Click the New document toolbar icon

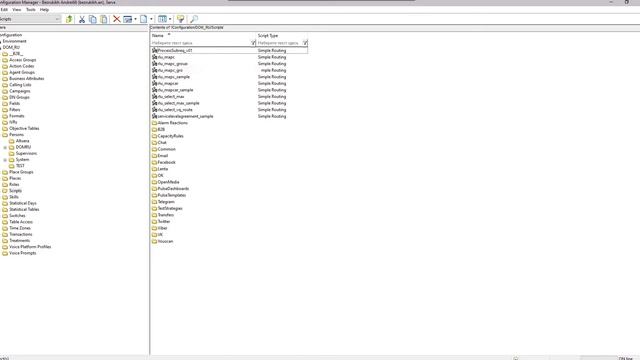click(x=143, y=19)
